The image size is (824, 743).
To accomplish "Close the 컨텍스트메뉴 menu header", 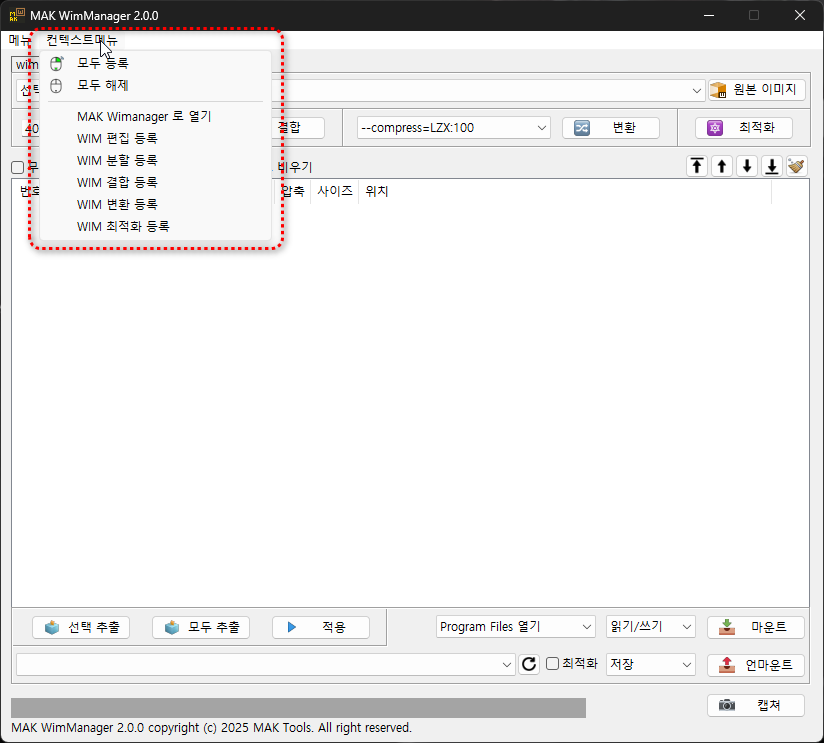I will (81, 40).
